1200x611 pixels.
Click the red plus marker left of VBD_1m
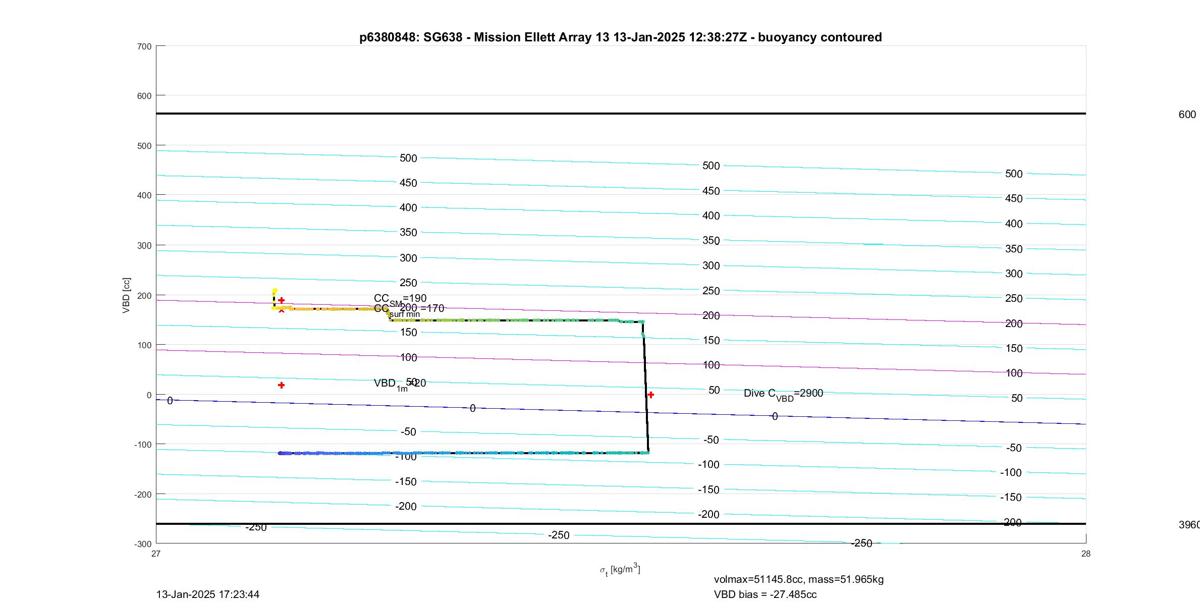click(281, 385)
